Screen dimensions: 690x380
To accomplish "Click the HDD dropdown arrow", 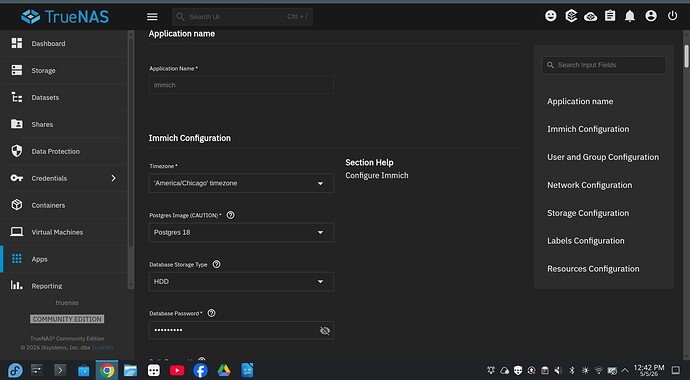I will pos(320,282).
